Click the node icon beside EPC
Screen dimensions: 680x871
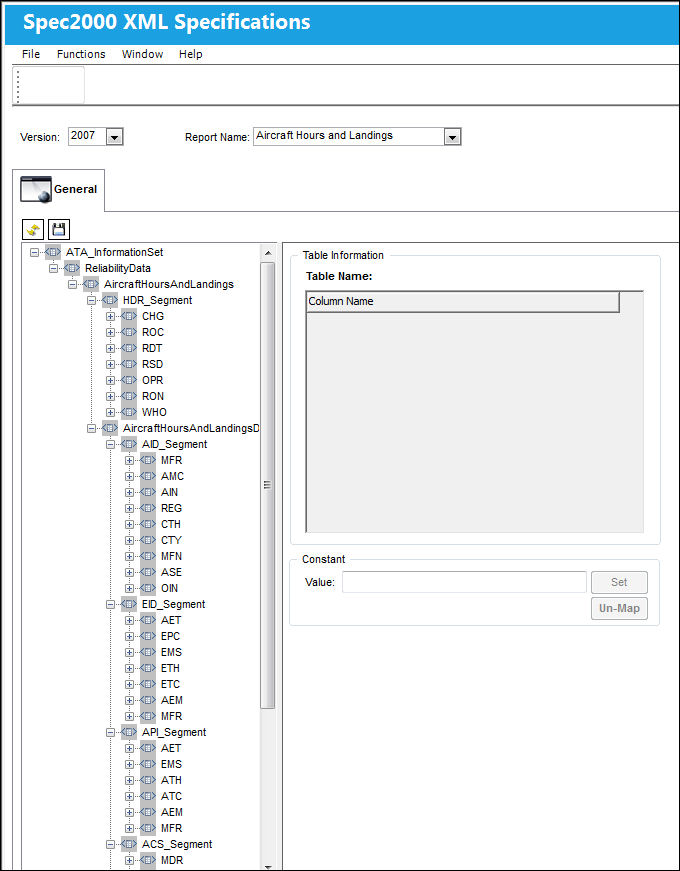(x=148, y=636)
